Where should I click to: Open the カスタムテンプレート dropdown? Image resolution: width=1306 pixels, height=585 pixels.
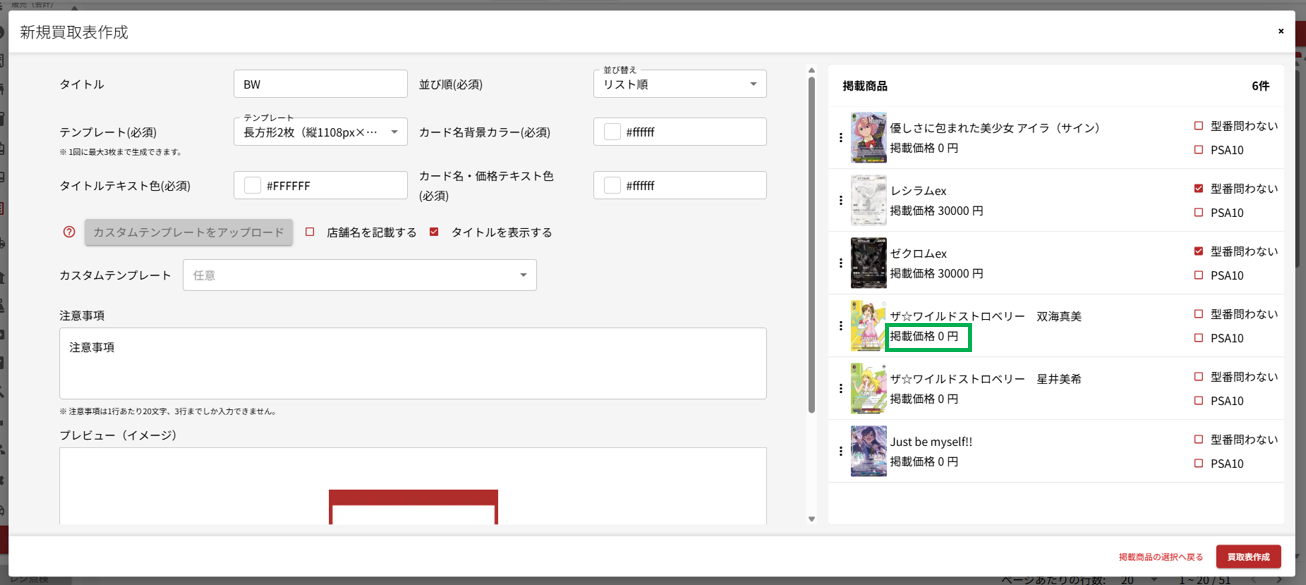359,275
